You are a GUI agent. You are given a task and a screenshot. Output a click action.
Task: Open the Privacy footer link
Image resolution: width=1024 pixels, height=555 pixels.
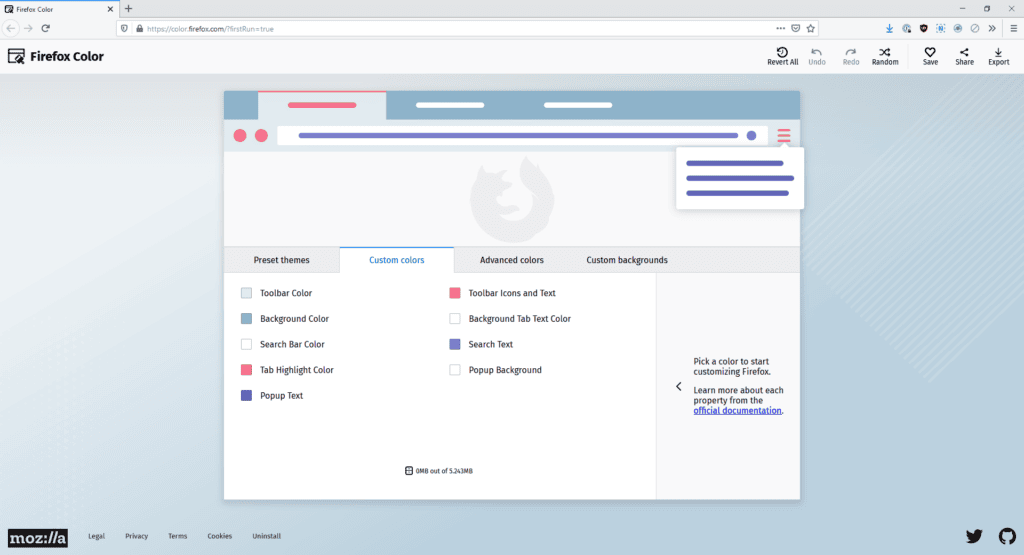click(x=136, y=536)
